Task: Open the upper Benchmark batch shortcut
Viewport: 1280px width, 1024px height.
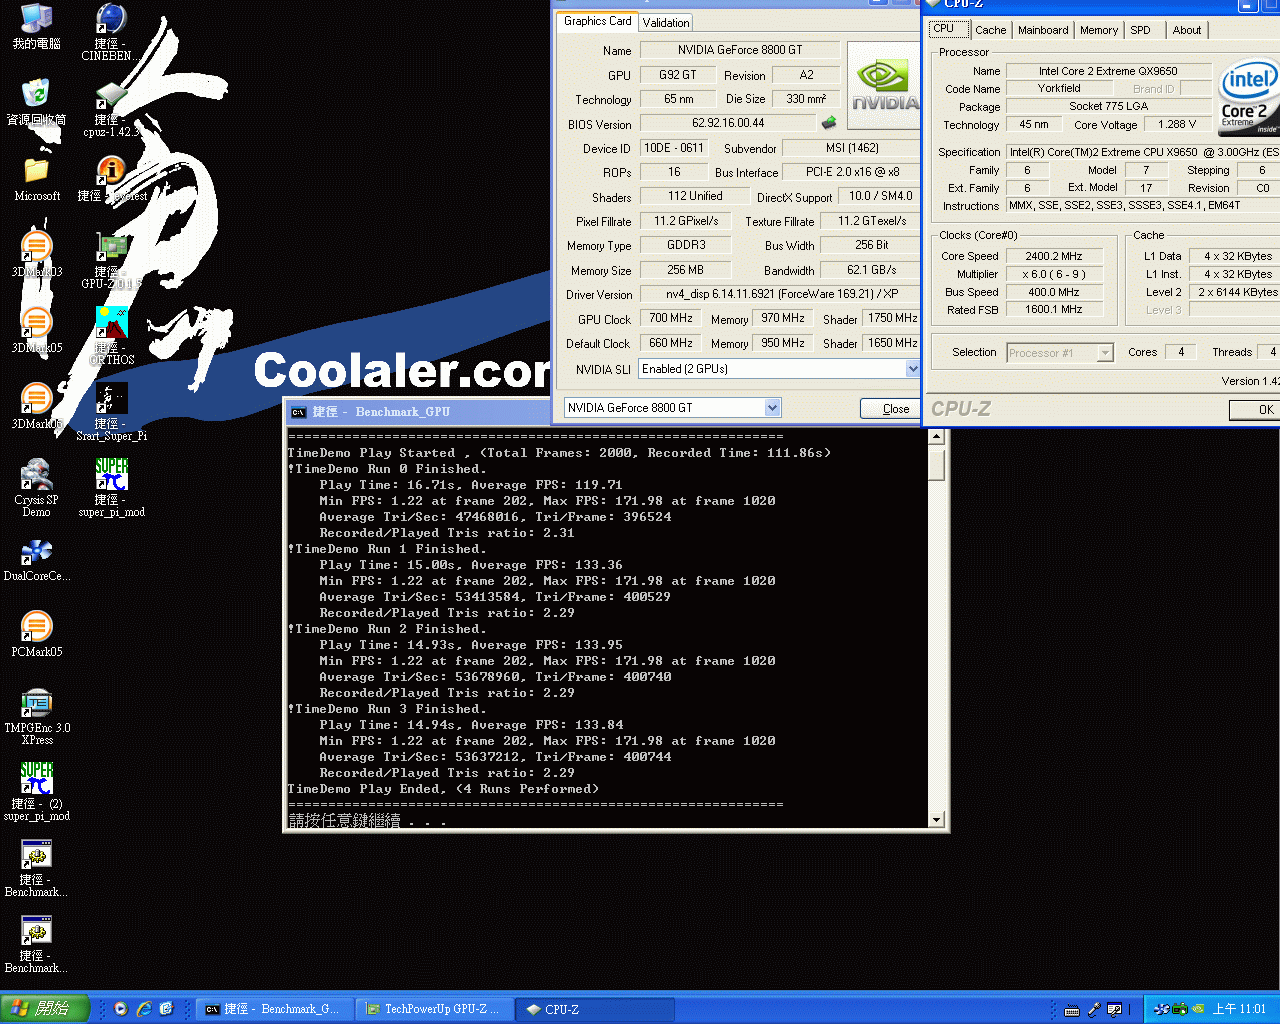Action: pos(36,868)
